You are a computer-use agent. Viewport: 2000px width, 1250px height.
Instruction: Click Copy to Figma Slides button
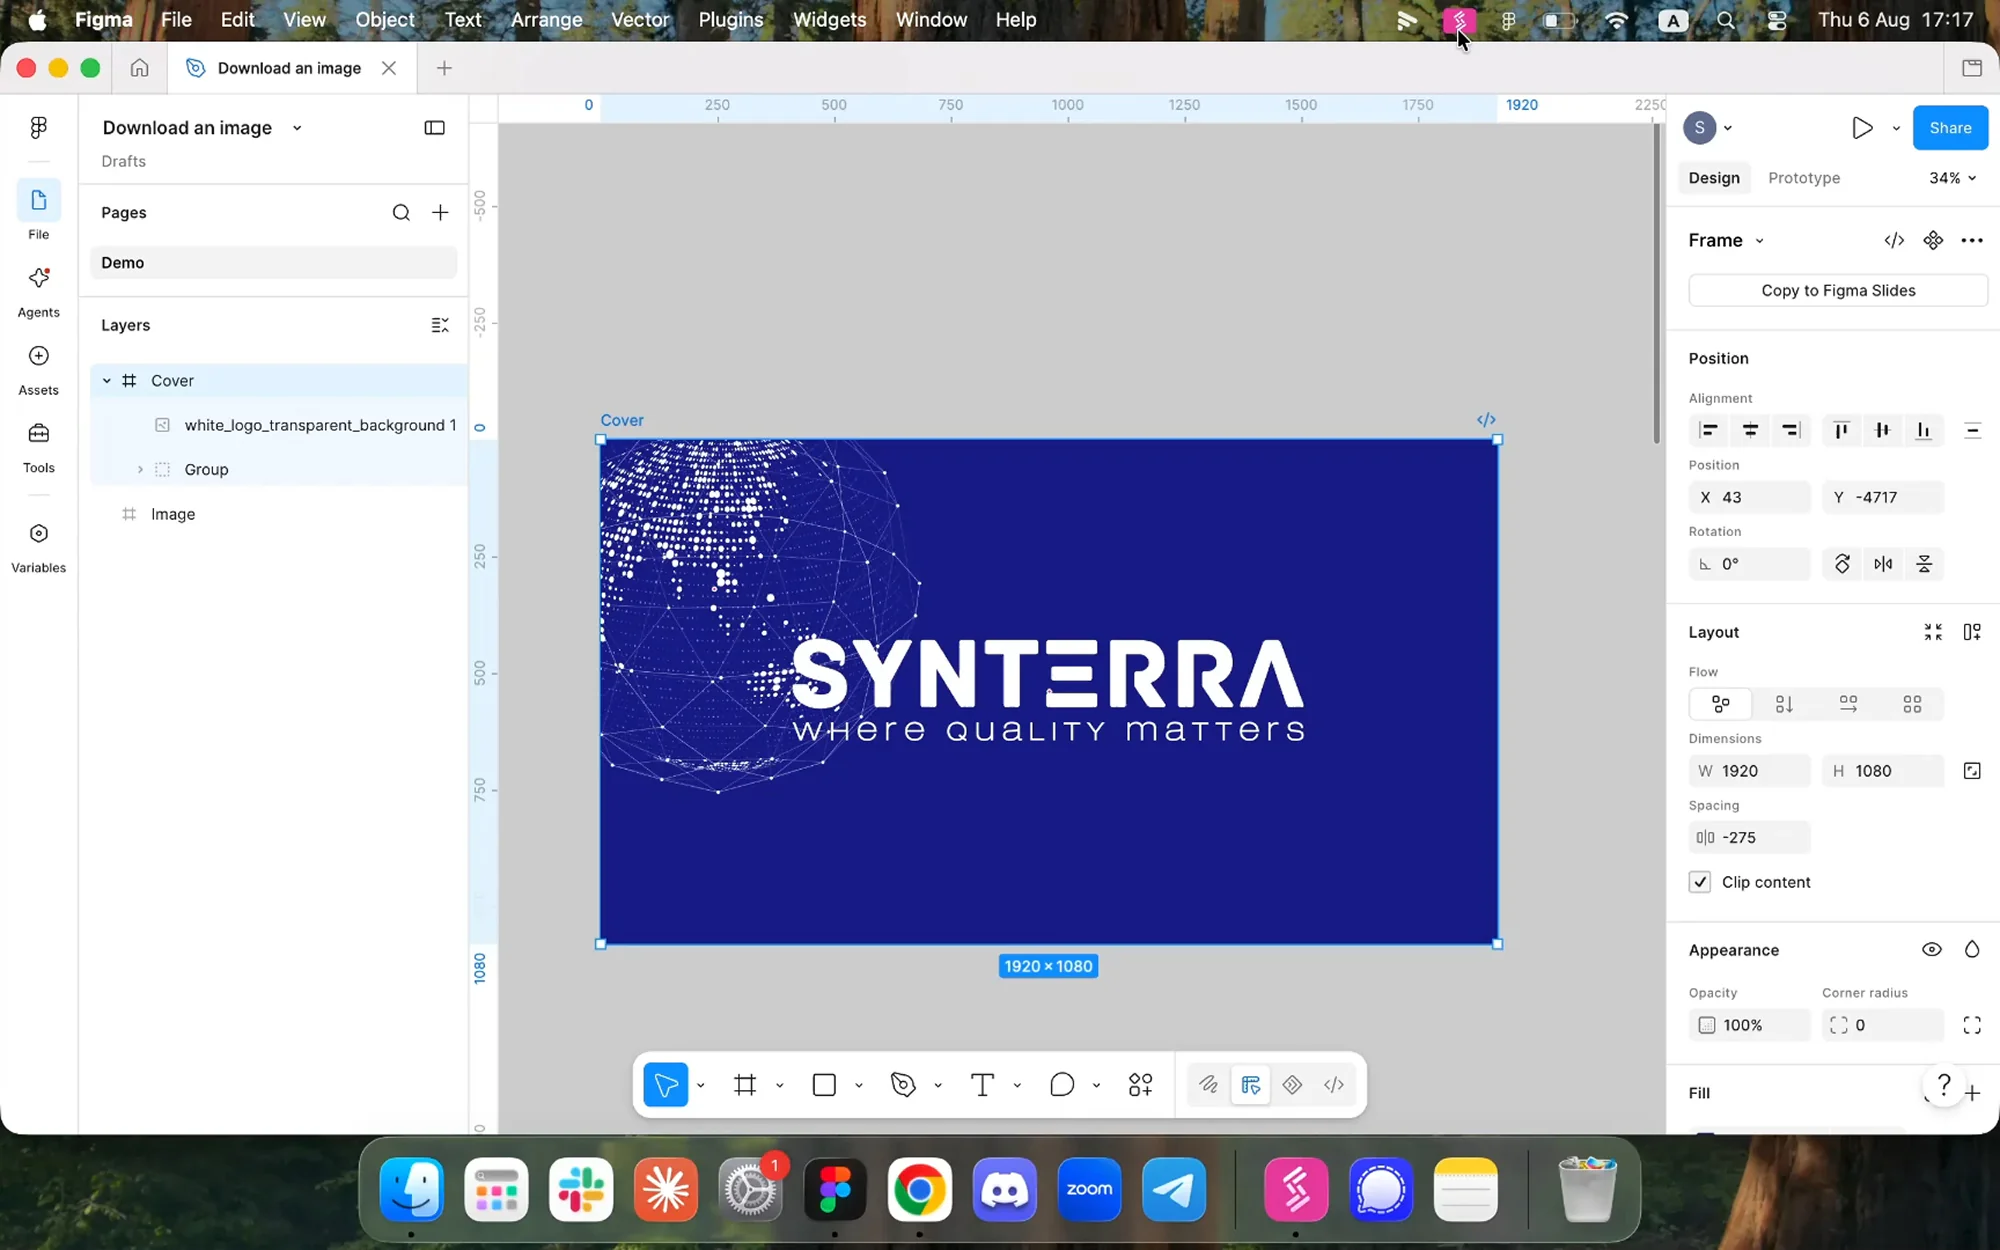(1838, 291)
